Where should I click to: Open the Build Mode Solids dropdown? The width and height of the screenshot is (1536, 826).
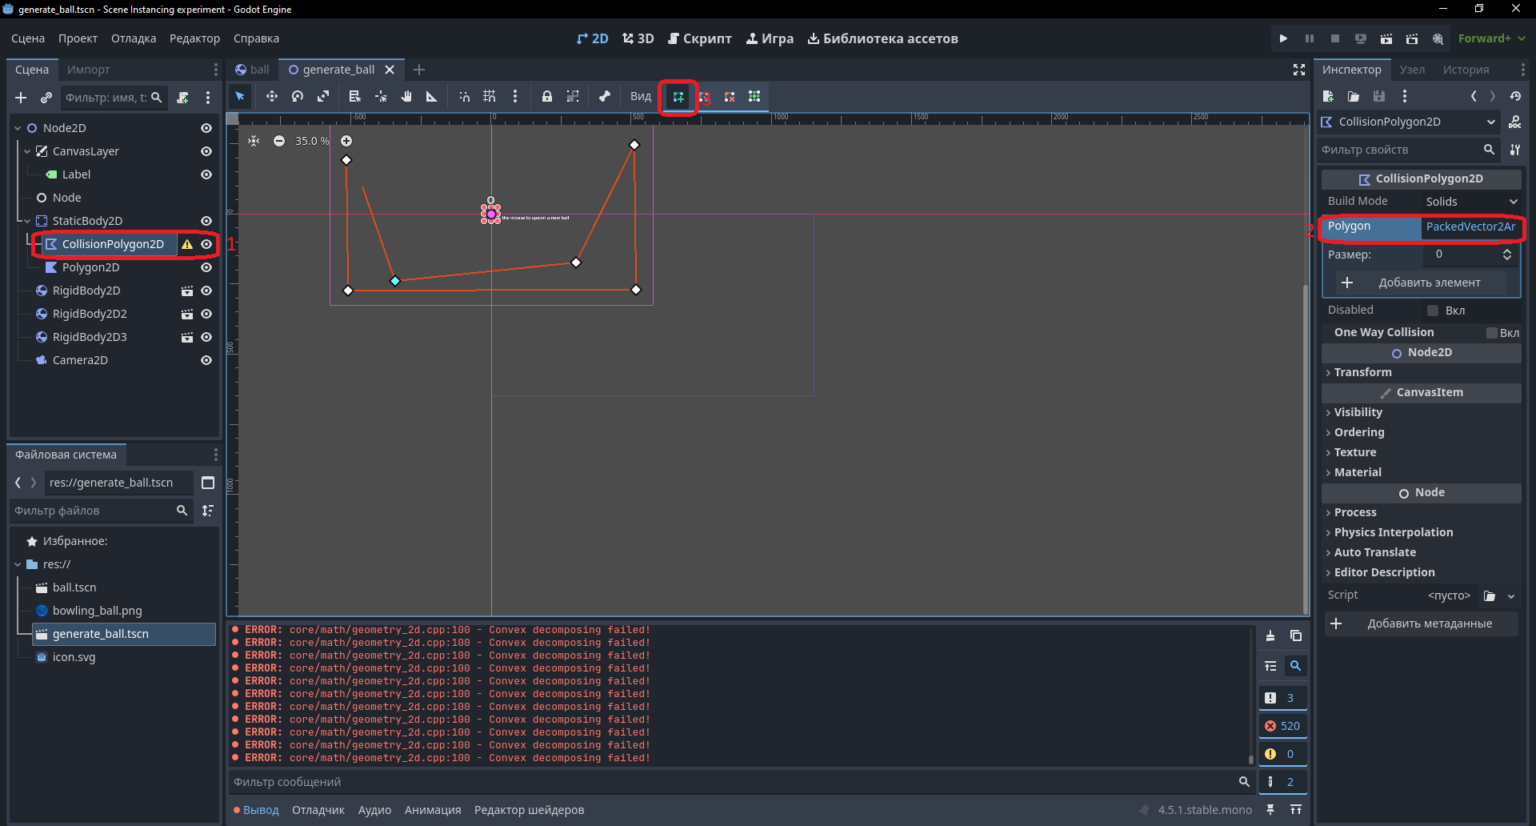[x=1471, y=202]
